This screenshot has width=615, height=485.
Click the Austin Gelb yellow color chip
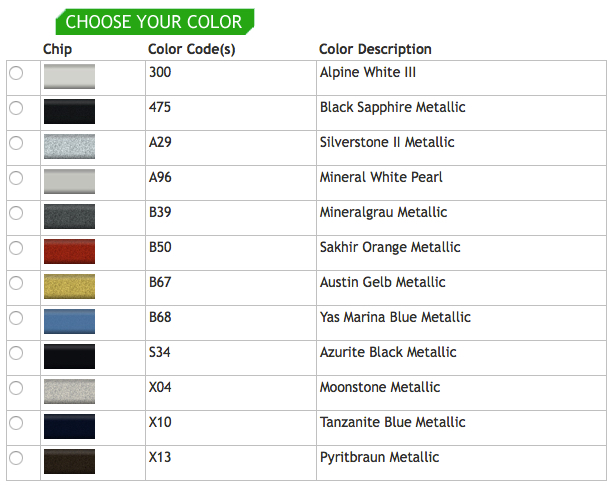(70, 286)
